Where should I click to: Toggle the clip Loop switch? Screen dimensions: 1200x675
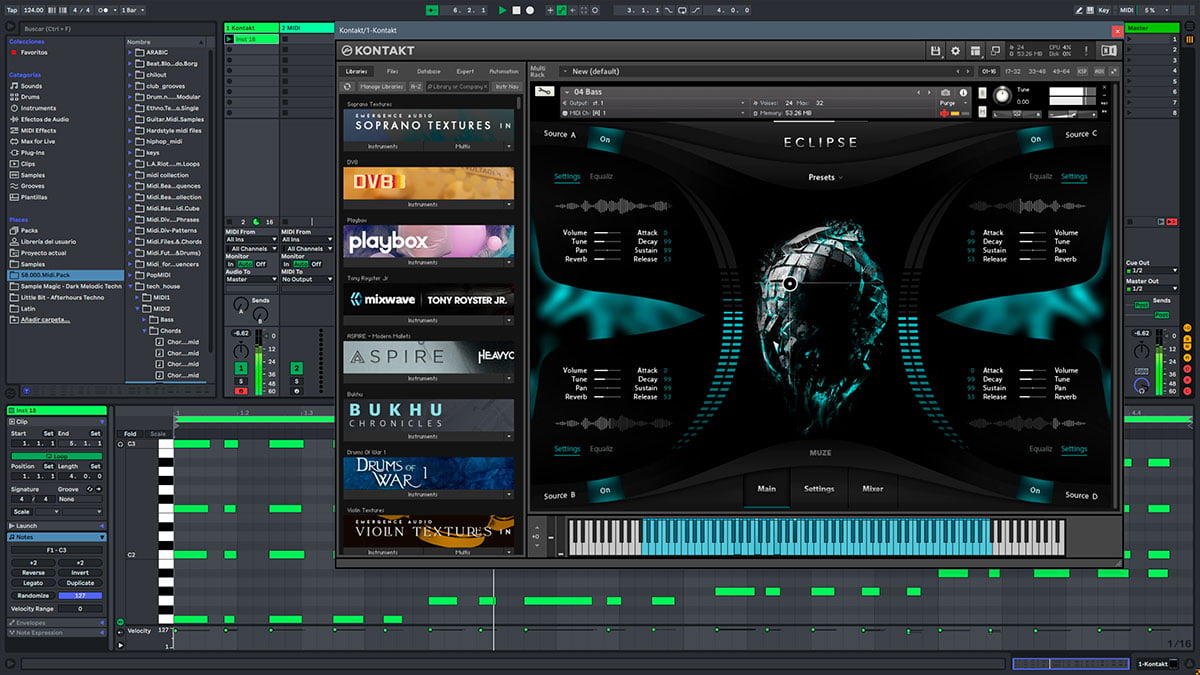coord(56,456)
